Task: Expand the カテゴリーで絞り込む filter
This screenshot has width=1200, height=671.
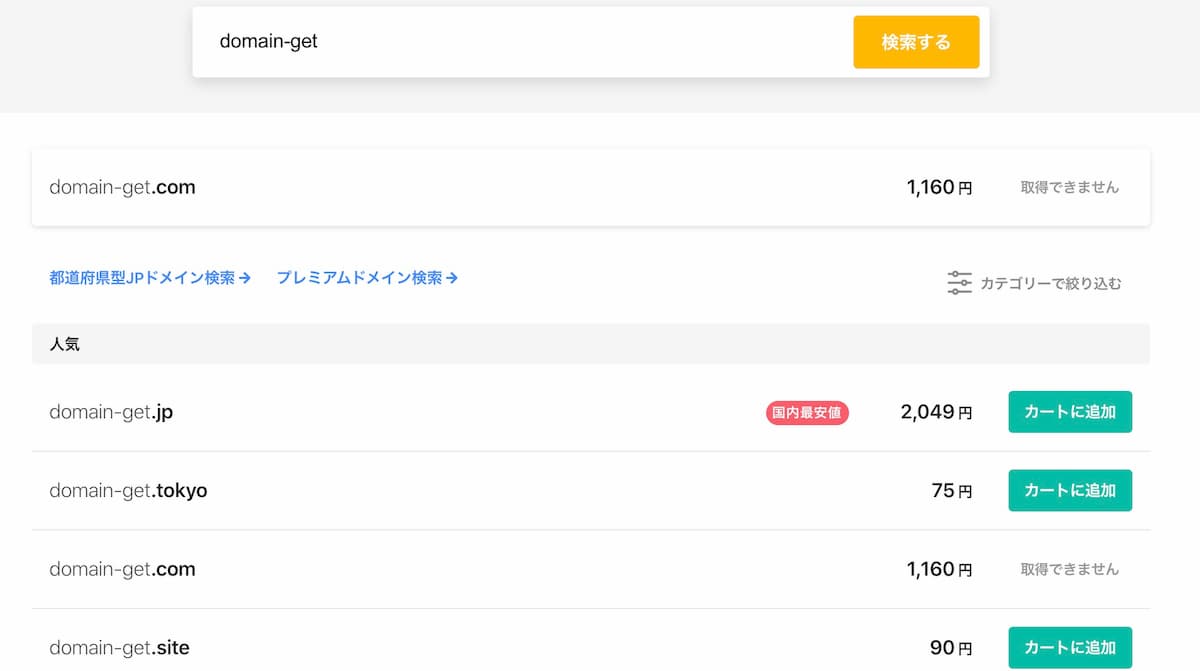Action: pyautogui.click(x=1034, y=283)
